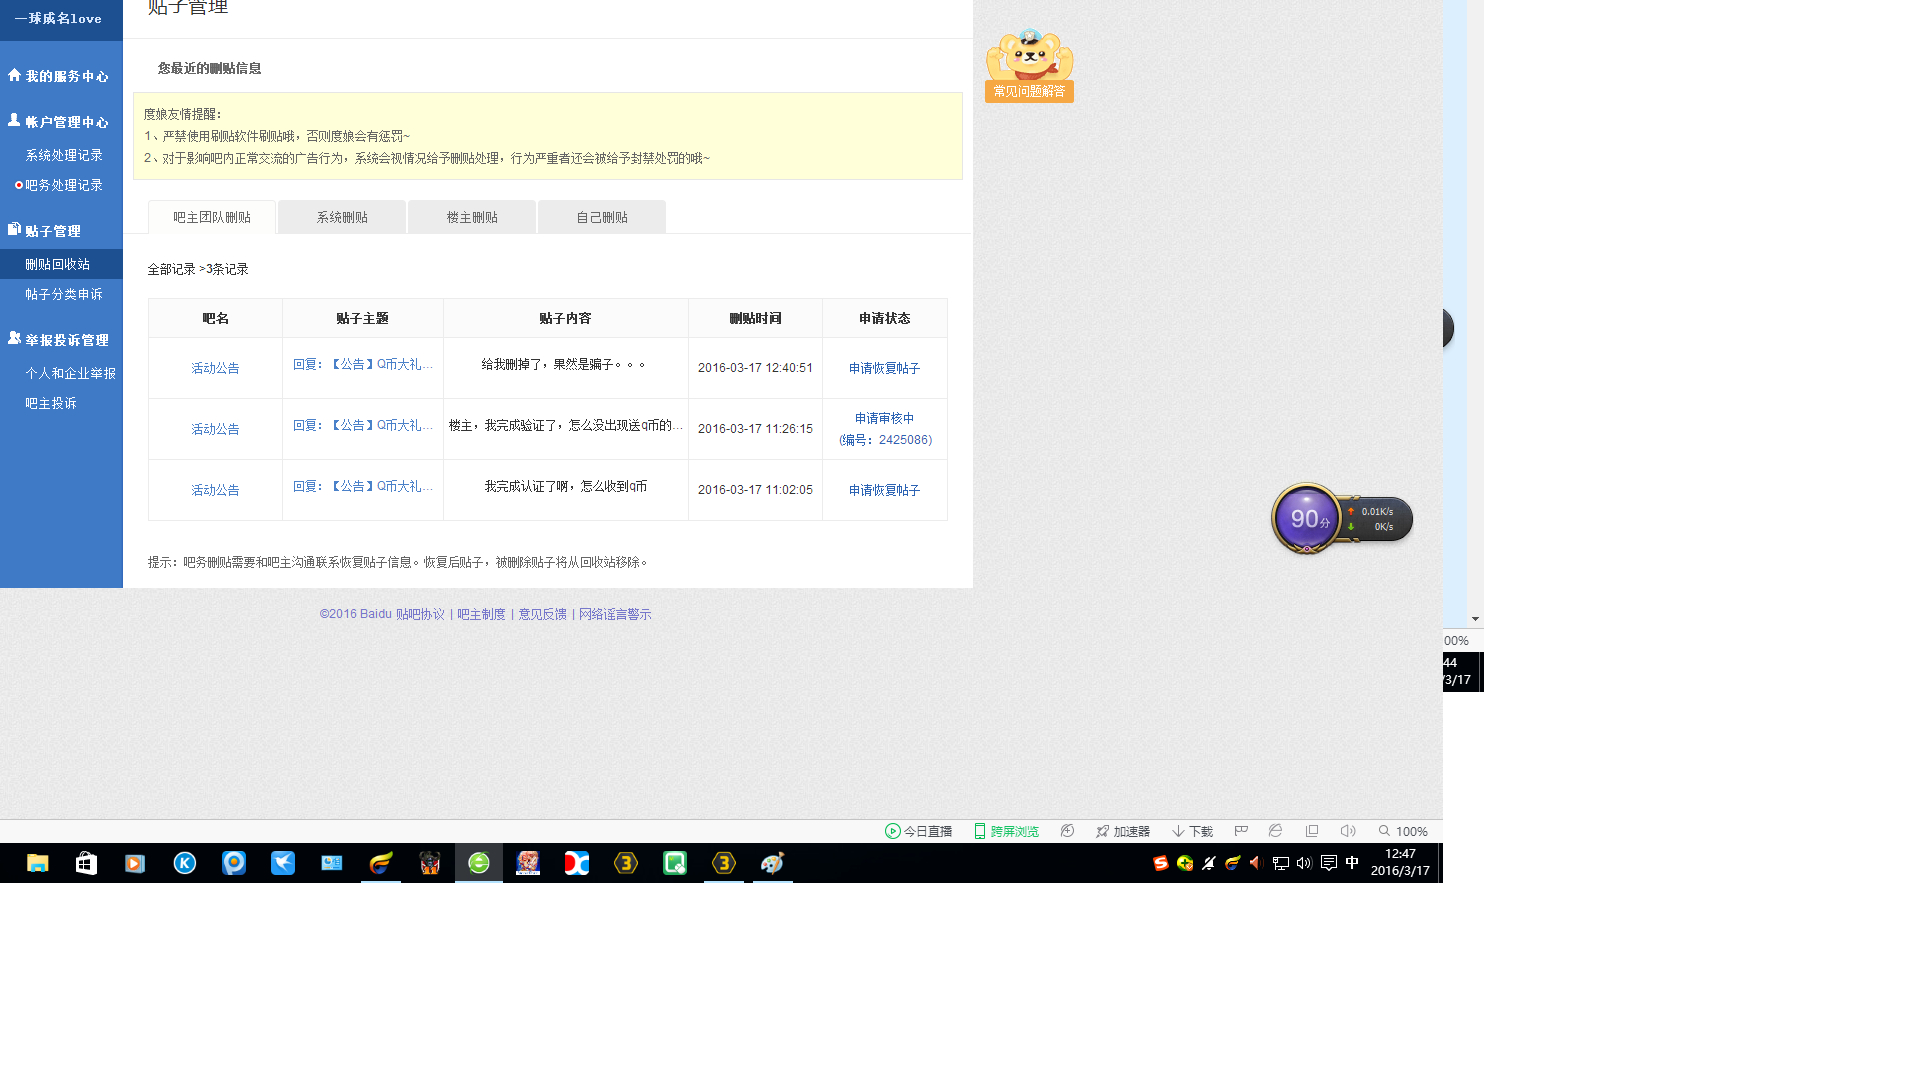Click 申请恢复贴子 for the 12:40:51 record
This screenshot has width=1920, height=1080.
[x=884, y=368]
